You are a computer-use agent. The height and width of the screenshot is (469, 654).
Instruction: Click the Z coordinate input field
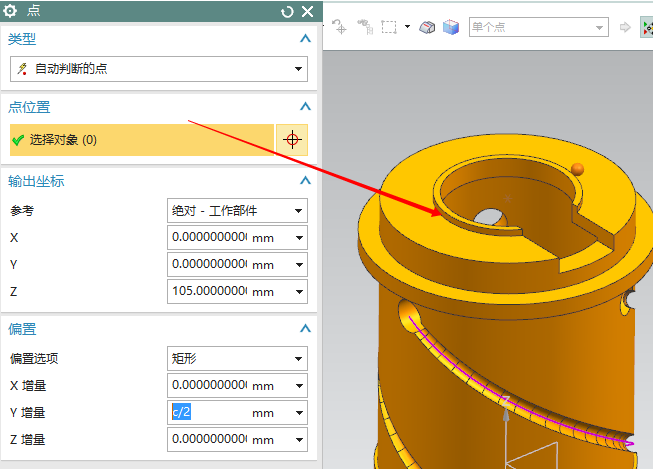pyautogui.click(x=208, y=292)
